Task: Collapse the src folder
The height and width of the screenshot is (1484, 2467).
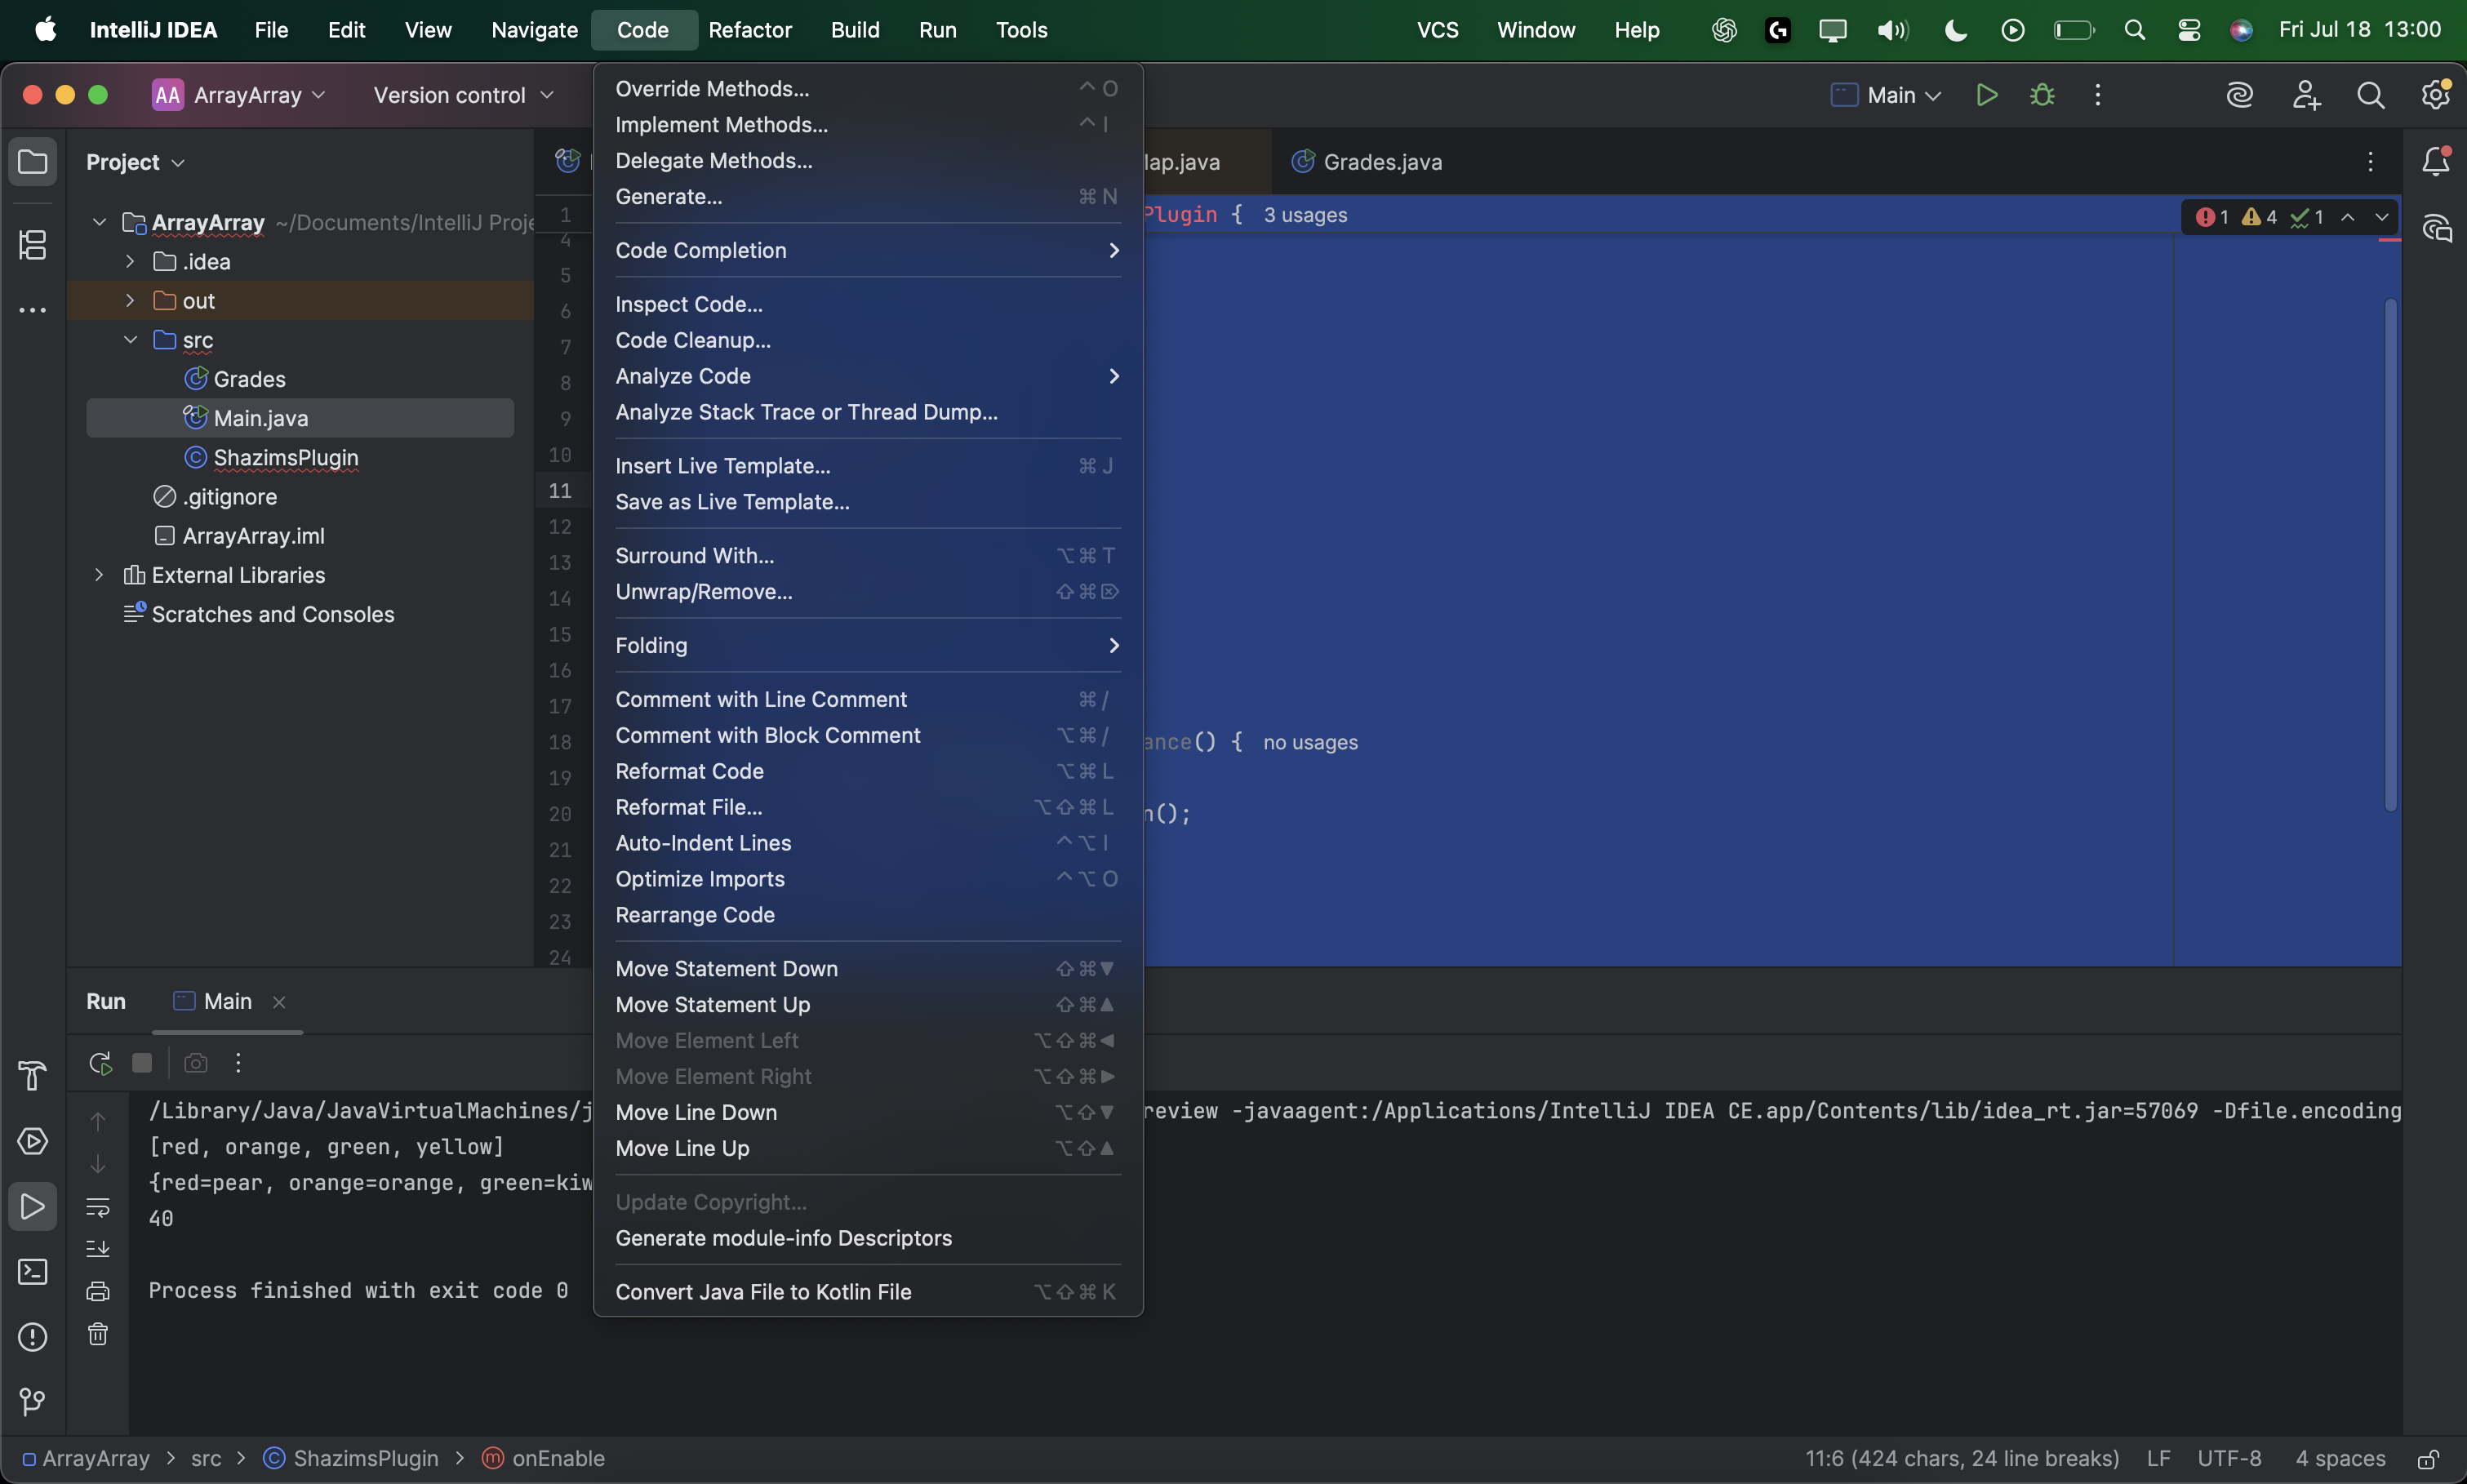Action: 130,340
